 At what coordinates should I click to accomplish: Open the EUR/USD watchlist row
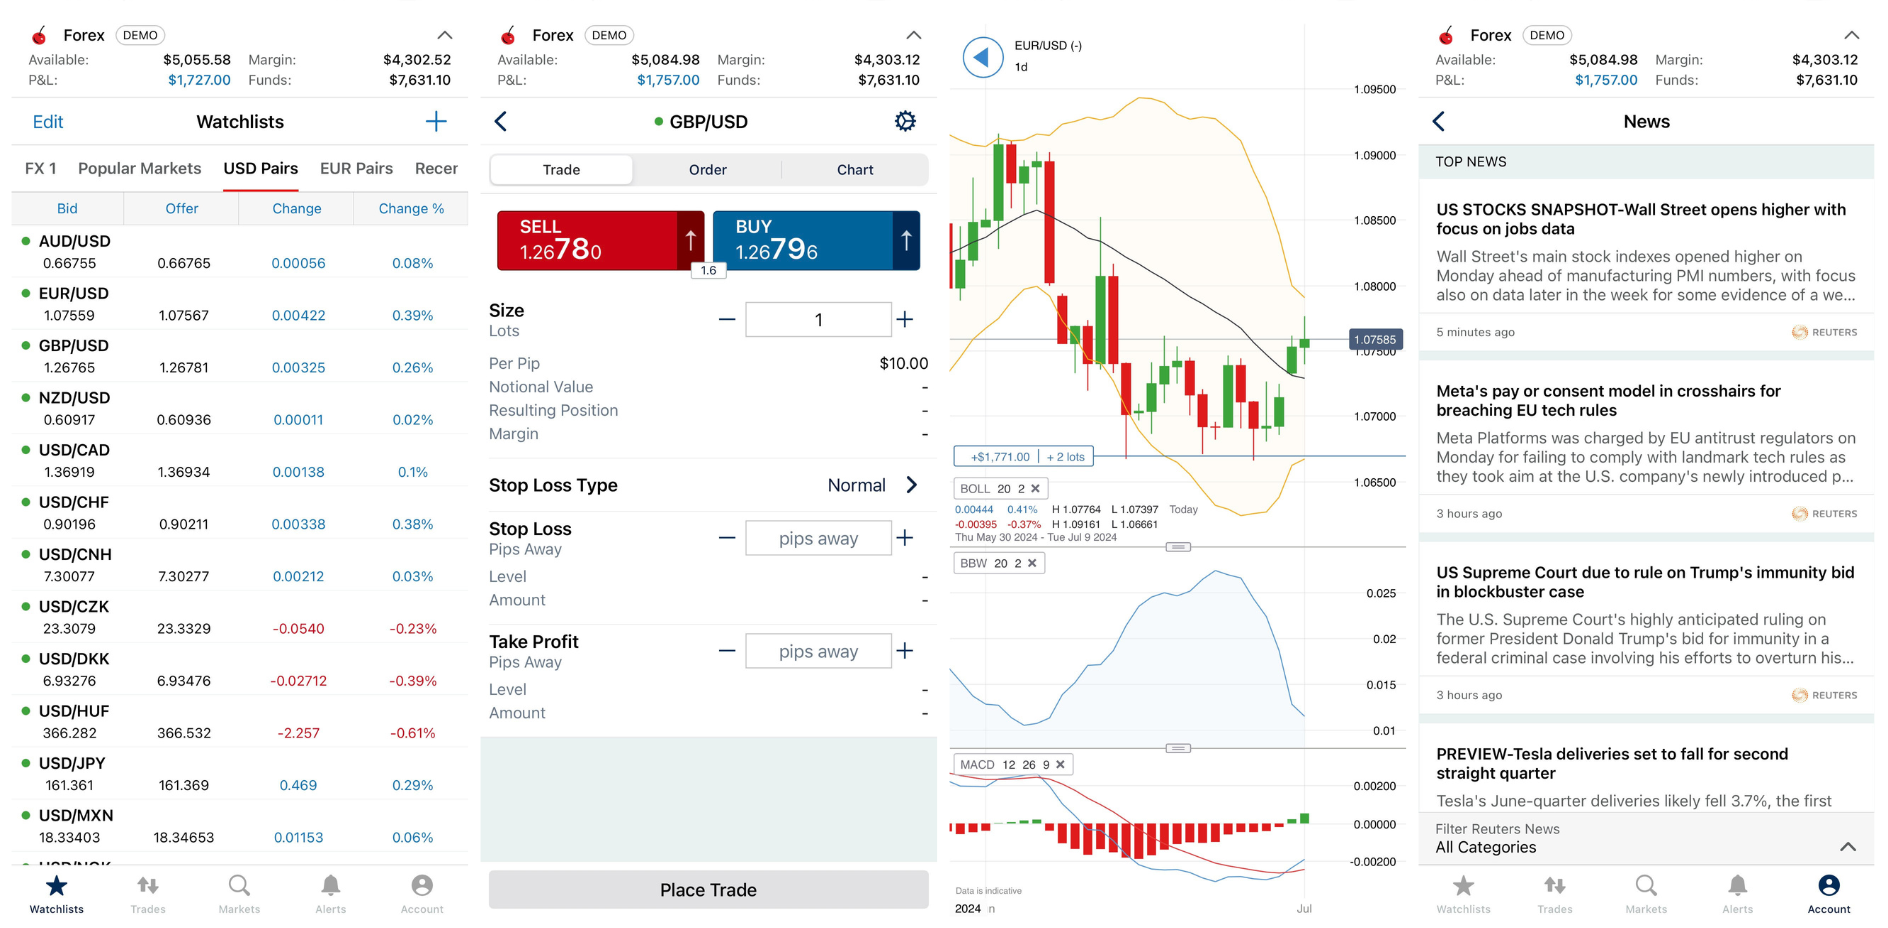click(240, 304)
